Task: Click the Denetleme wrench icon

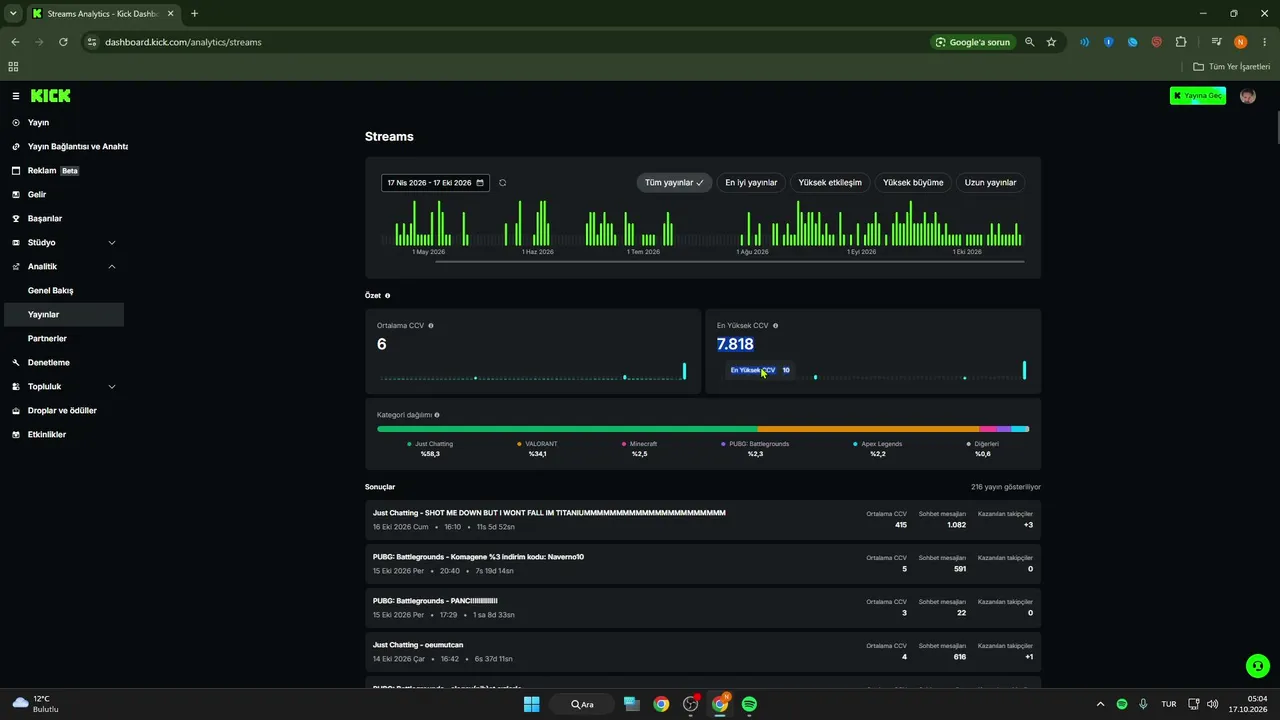Action: (x=16, y=362)
